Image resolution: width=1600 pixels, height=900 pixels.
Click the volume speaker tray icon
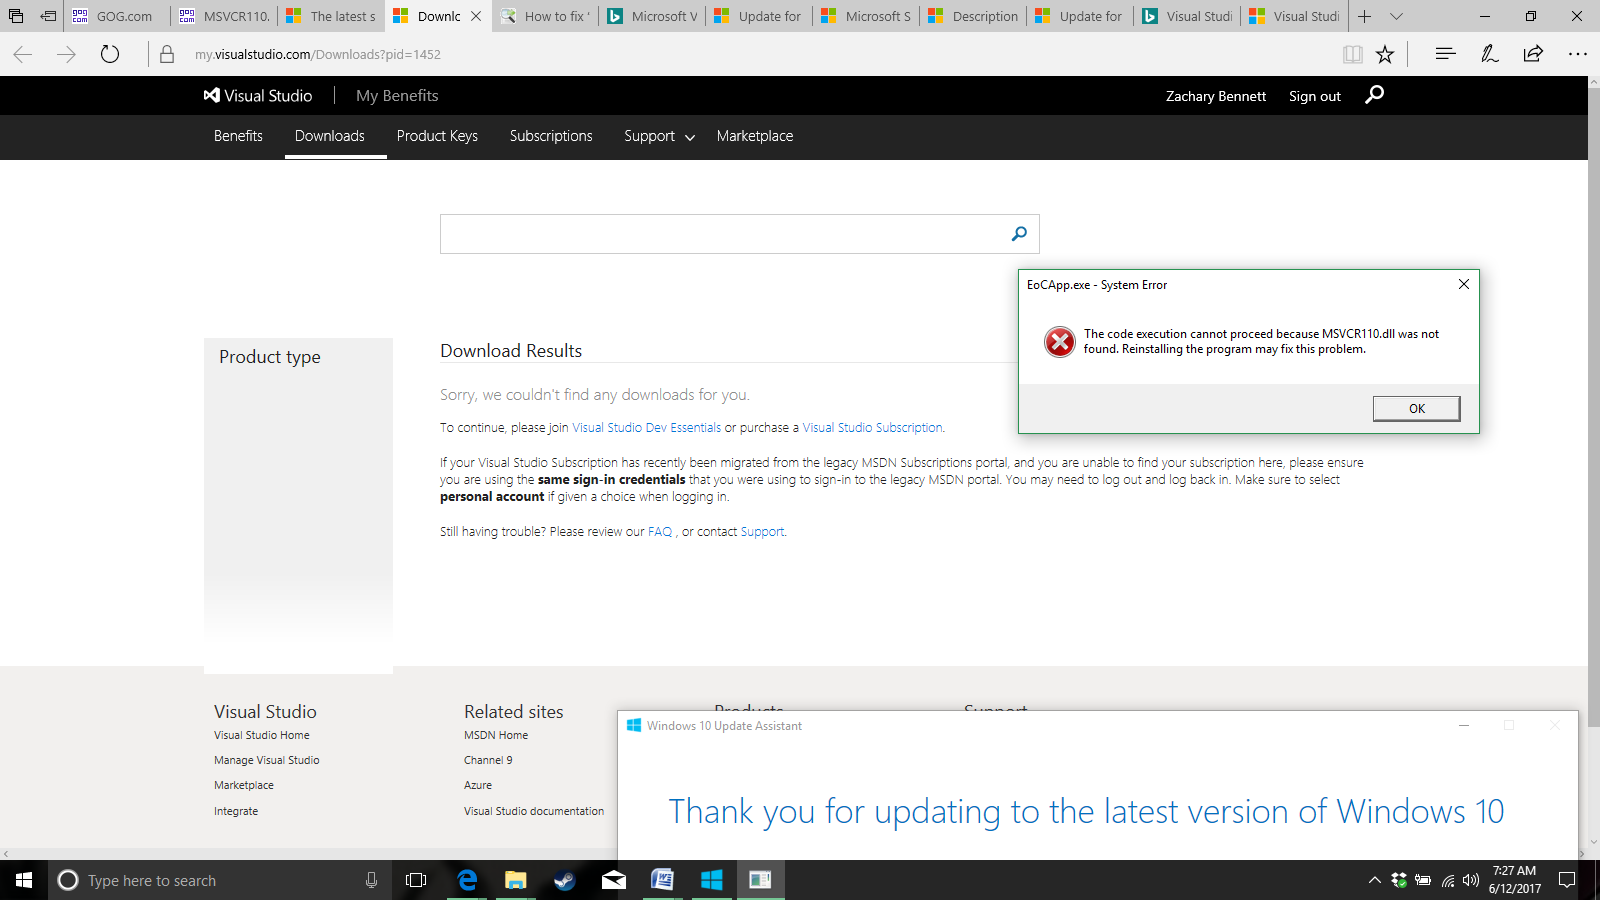[x=1470, y=880]
